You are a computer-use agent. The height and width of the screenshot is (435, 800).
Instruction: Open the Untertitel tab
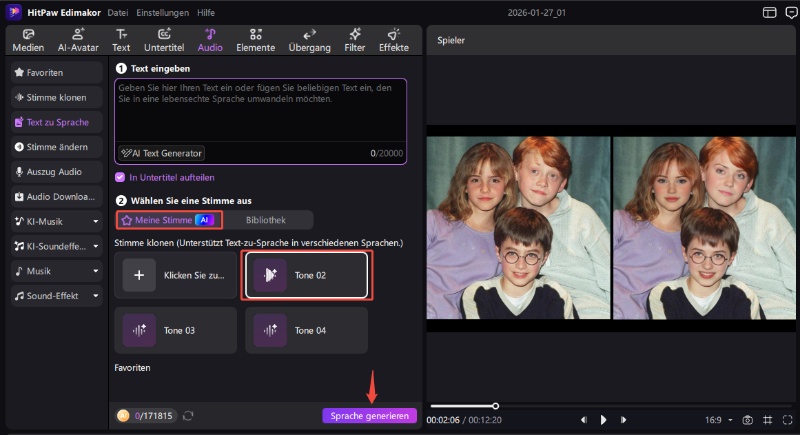(164, 40)
